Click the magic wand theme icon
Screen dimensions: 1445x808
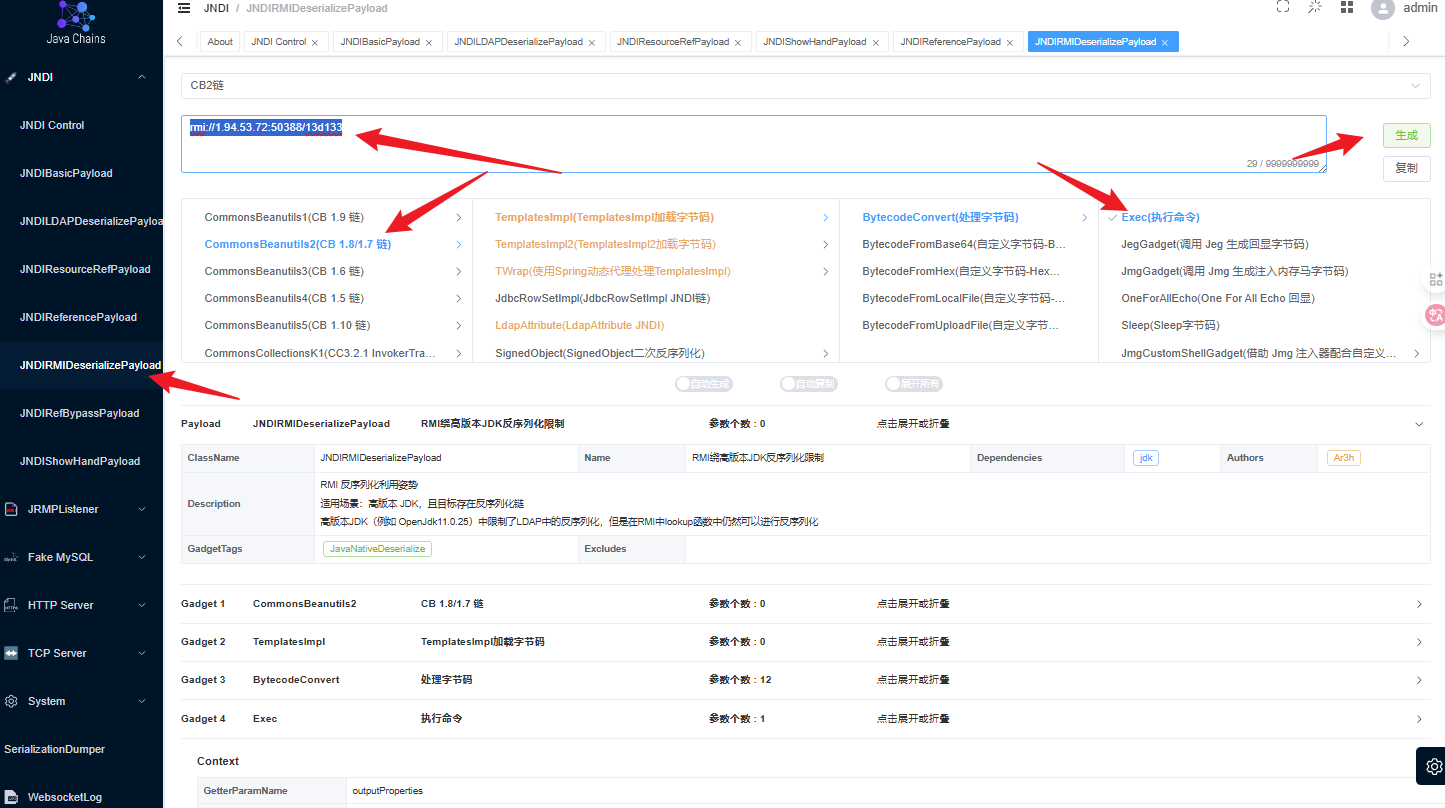point(1315,7)
